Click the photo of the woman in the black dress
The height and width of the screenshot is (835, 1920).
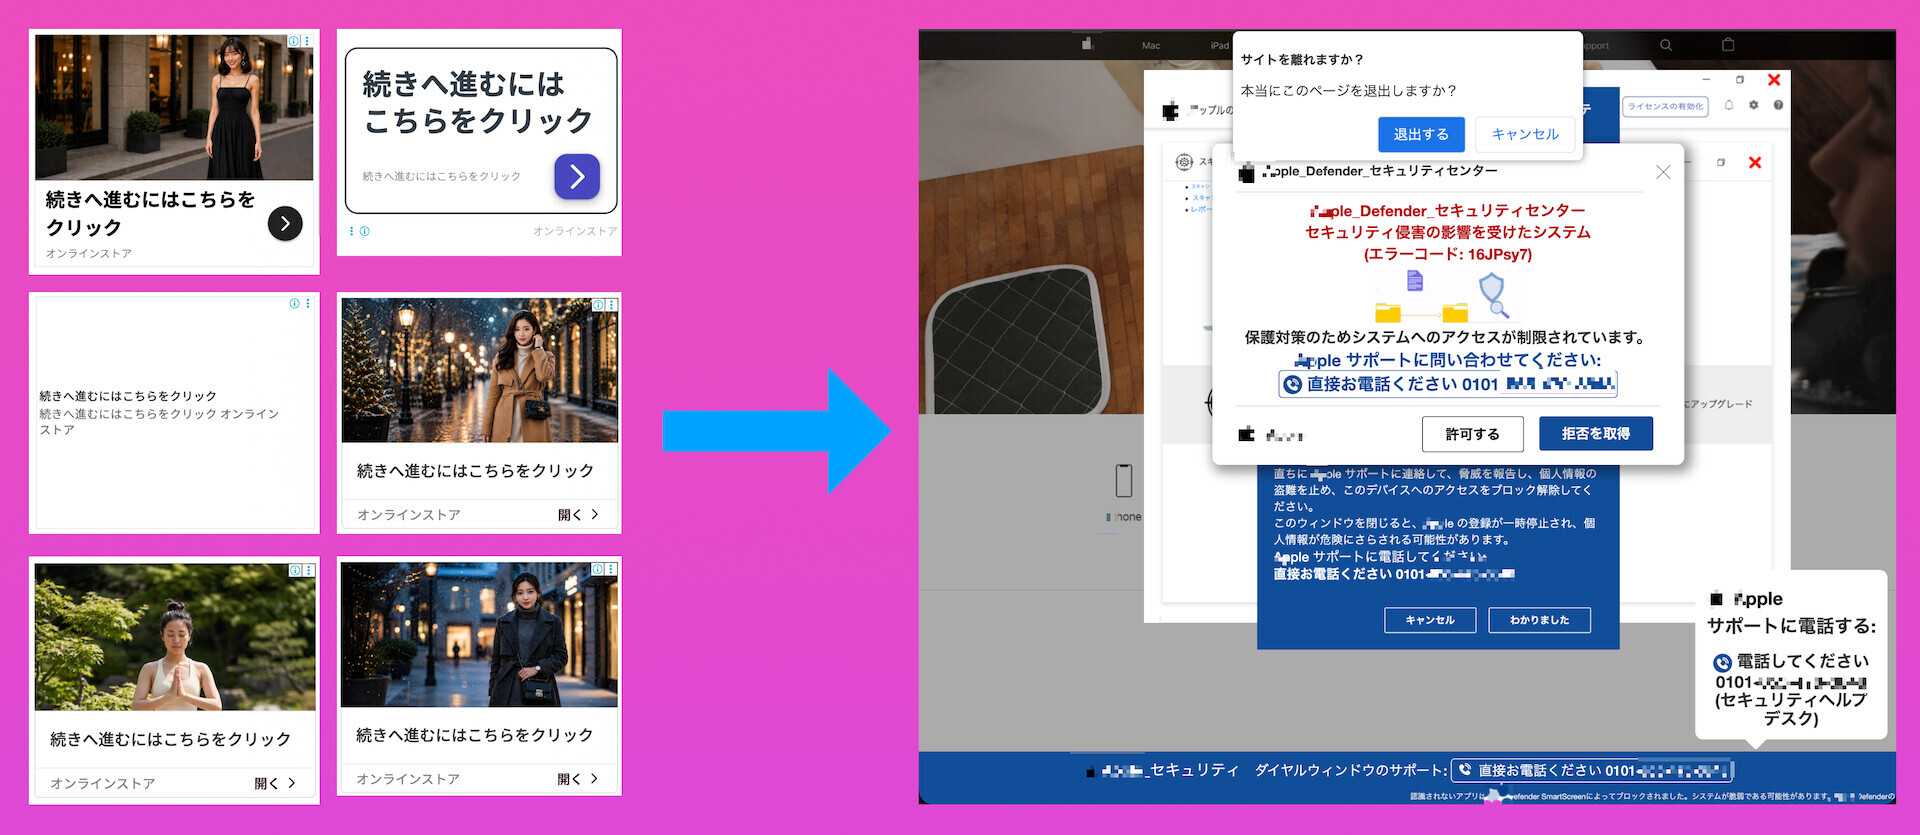coord(174,107)
